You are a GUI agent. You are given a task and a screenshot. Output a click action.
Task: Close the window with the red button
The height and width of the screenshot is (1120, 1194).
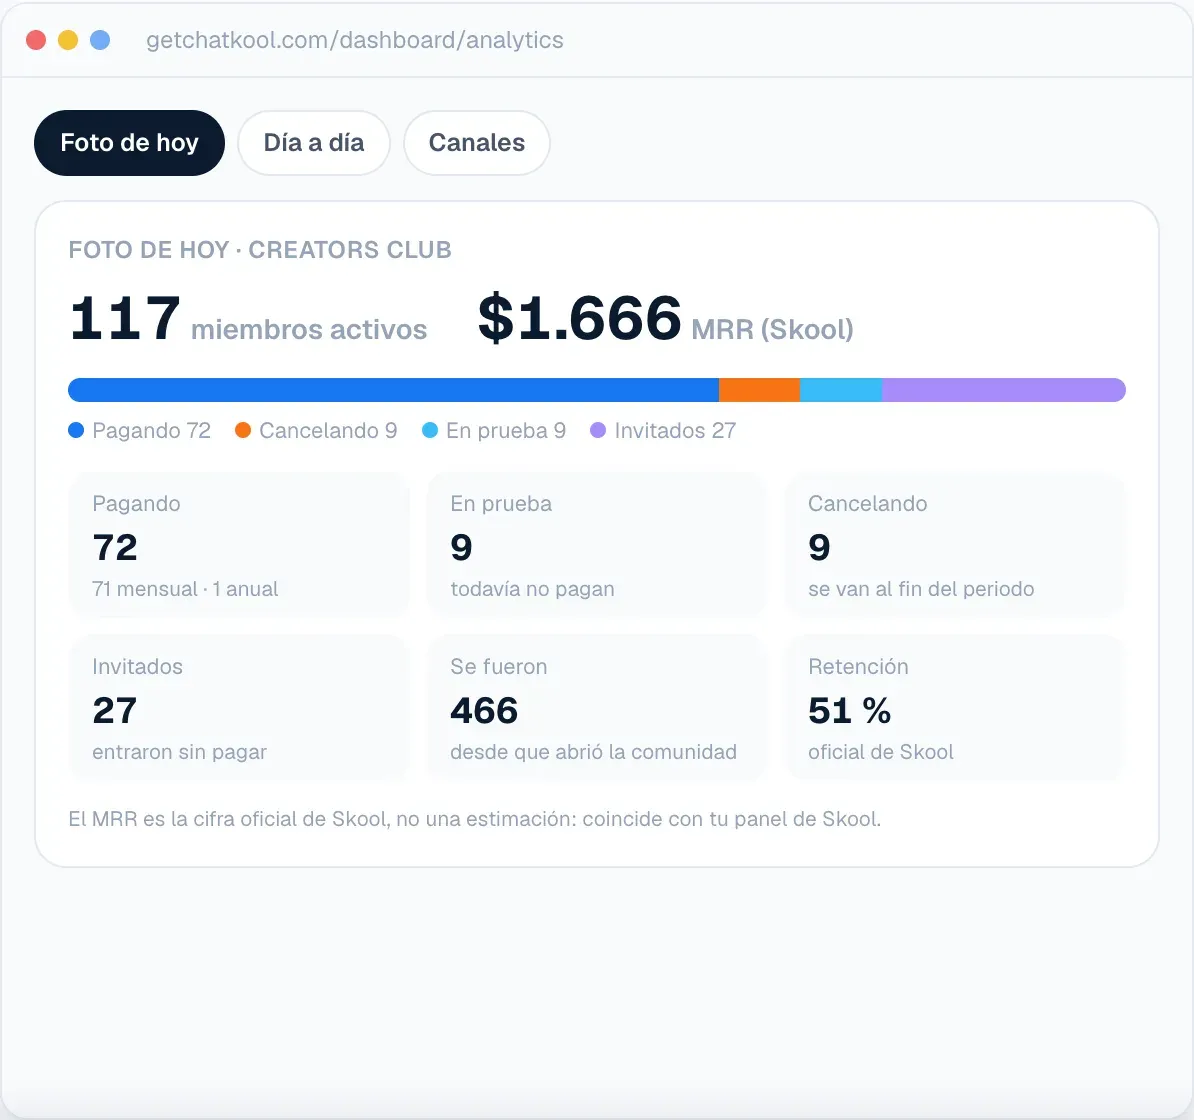[36, 40]
